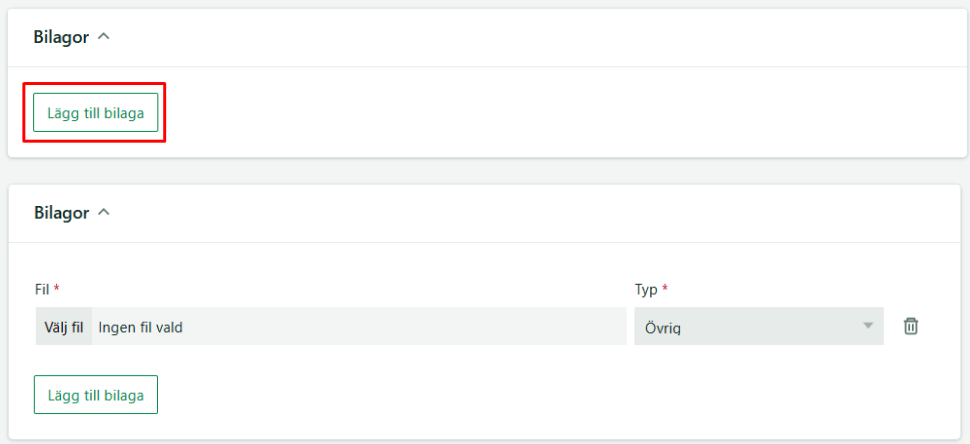The image size is (970, 444).
Task: Select the Övrig text in type selector
Action: coord(663,327)
